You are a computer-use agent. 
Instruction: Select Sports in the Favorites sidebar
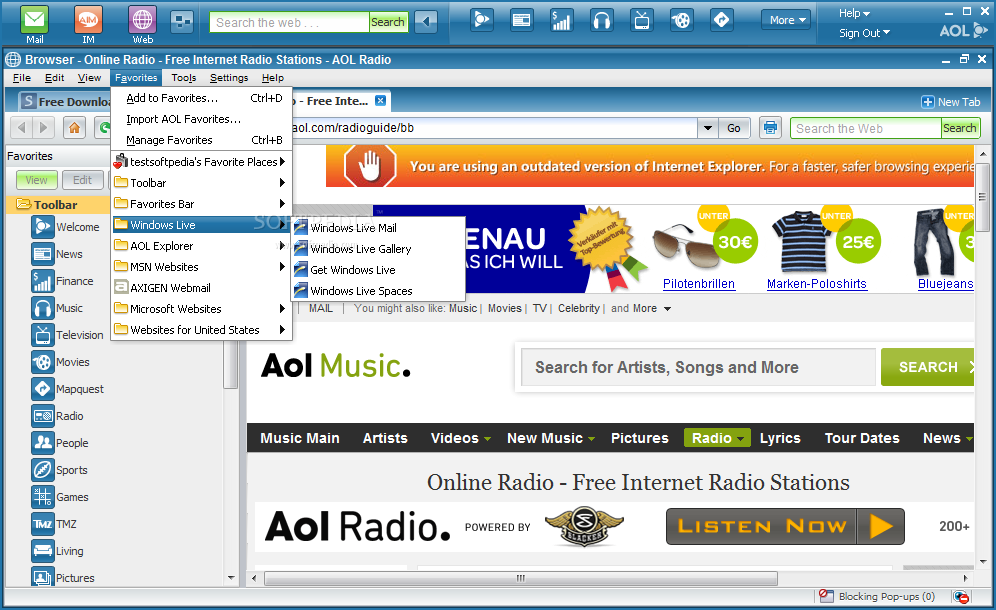pyautogui.click(x=60, y=470)
